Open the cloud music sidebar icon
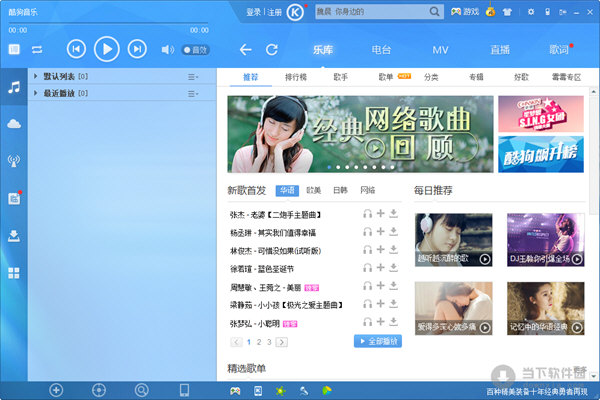Viewport: 600px width, 400px height. point(14,124)
